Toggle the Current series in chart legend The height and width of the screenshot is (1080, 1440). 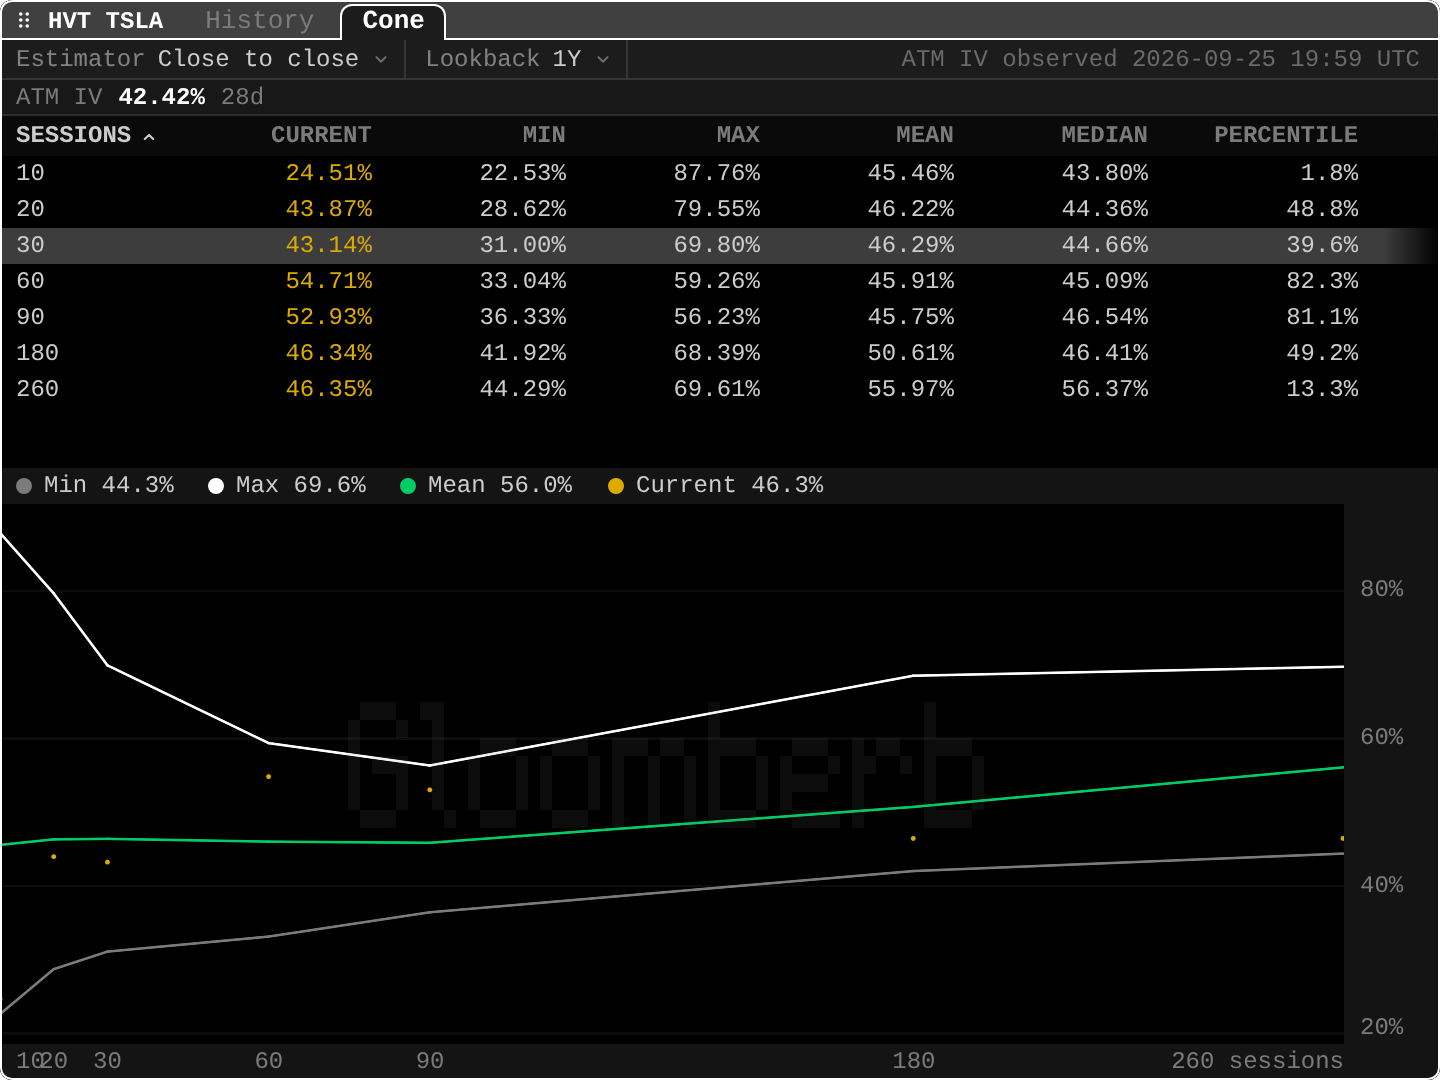[x=716, y=485]
